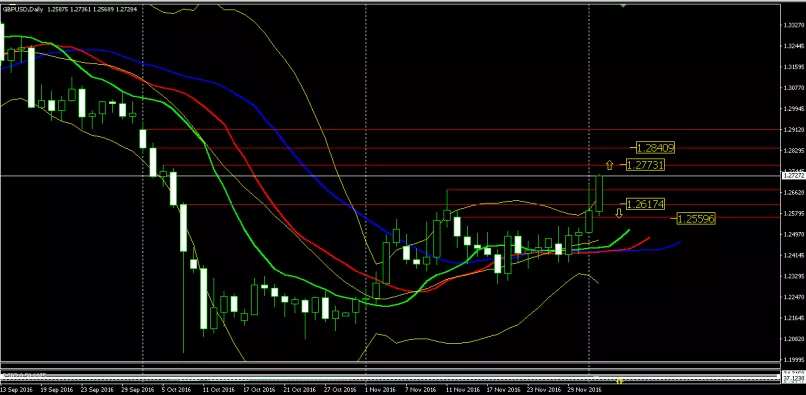
Task: Click the GBPUSD,Daily chart title text
Action: [22, 10]
